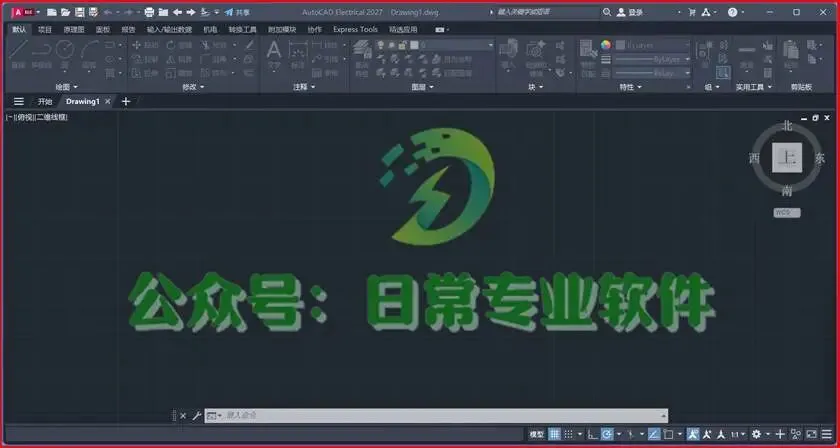Switch to the 原理图 ribbon tab
840x448 pixels.
click(x=74, y=29)
